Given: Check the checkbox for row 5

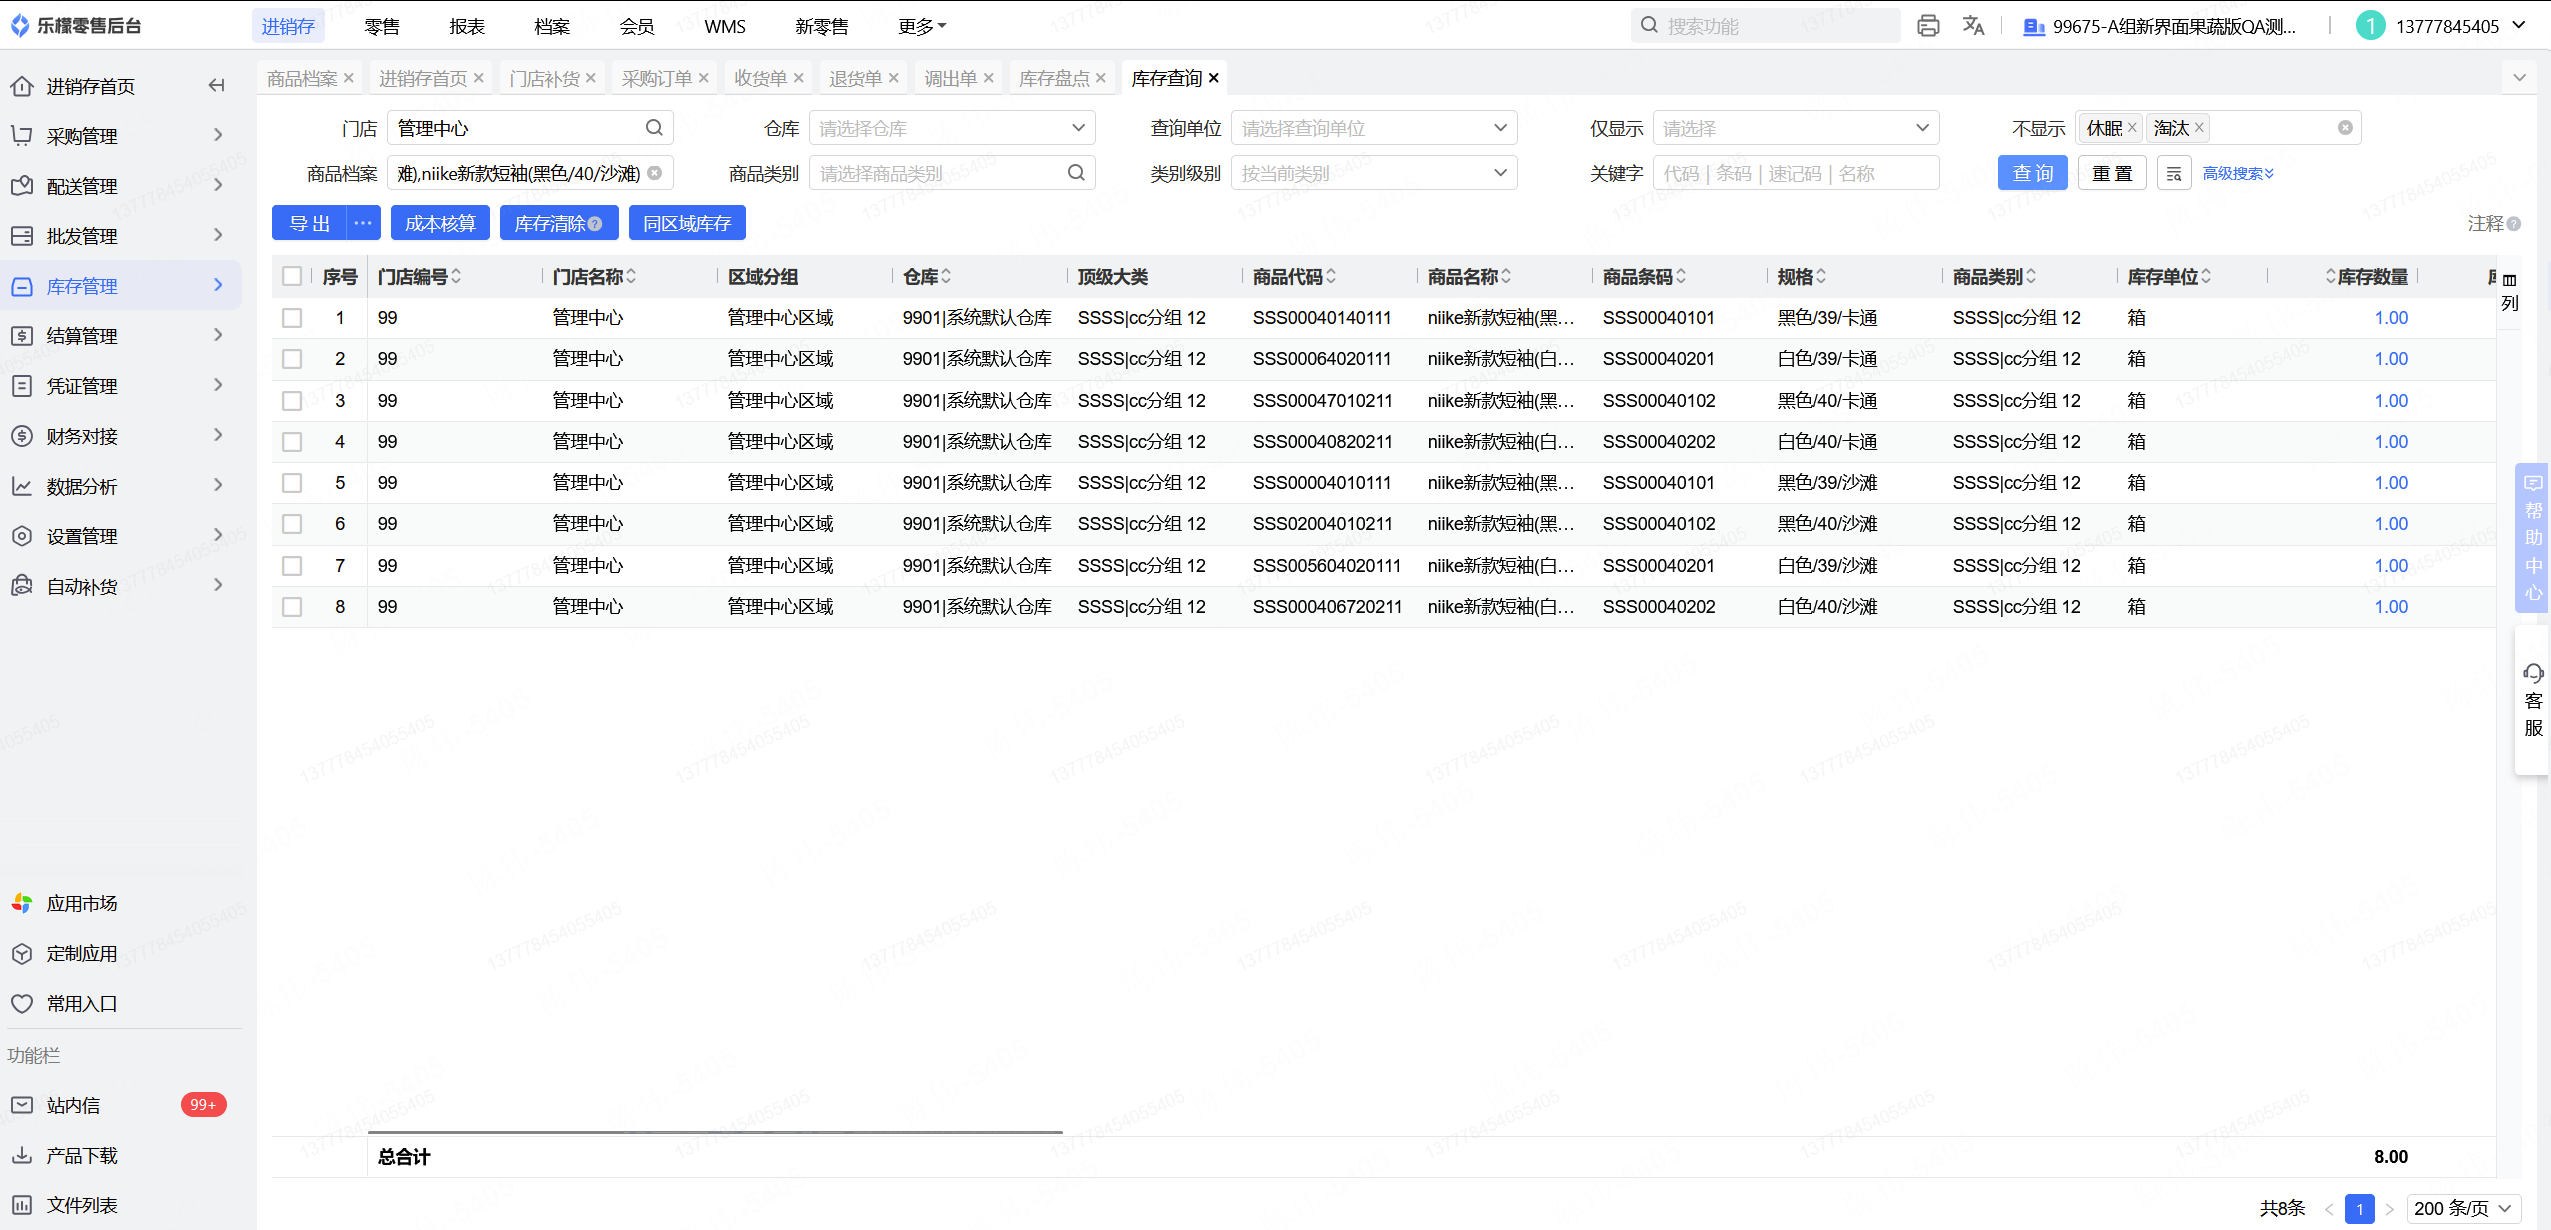Looking at the screenshot, I should 292,483.
